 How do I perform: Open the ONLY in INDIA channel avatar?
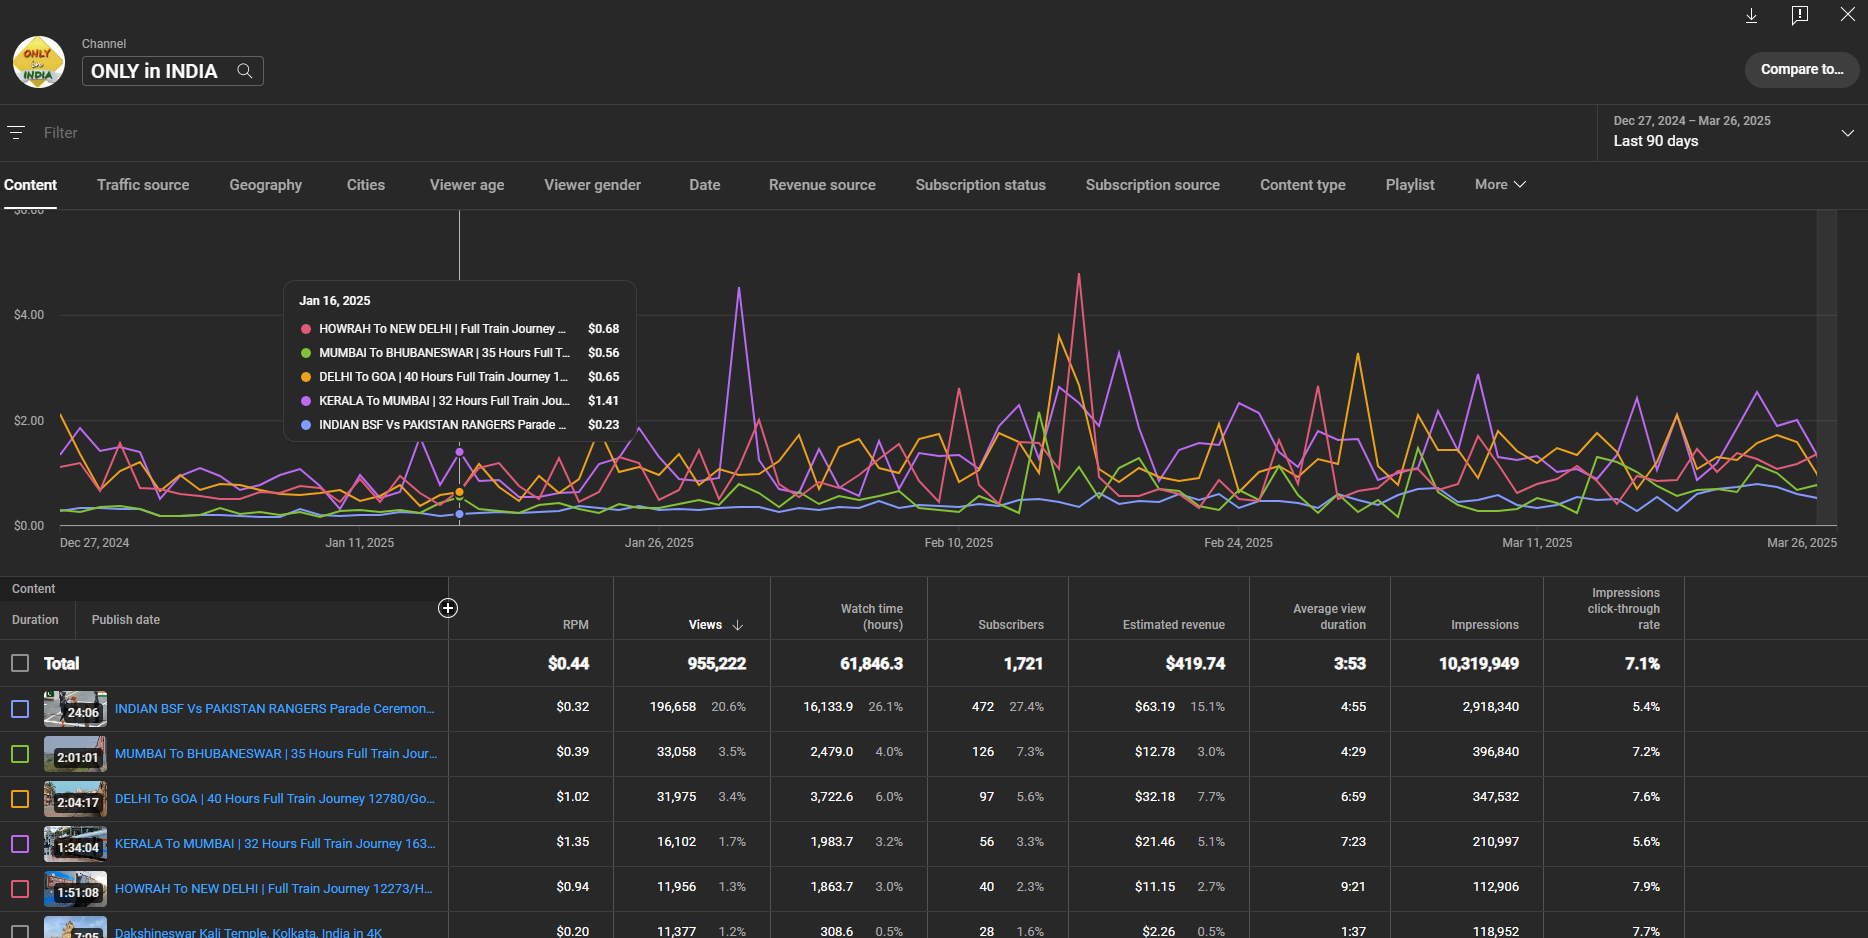coord(38,62)
